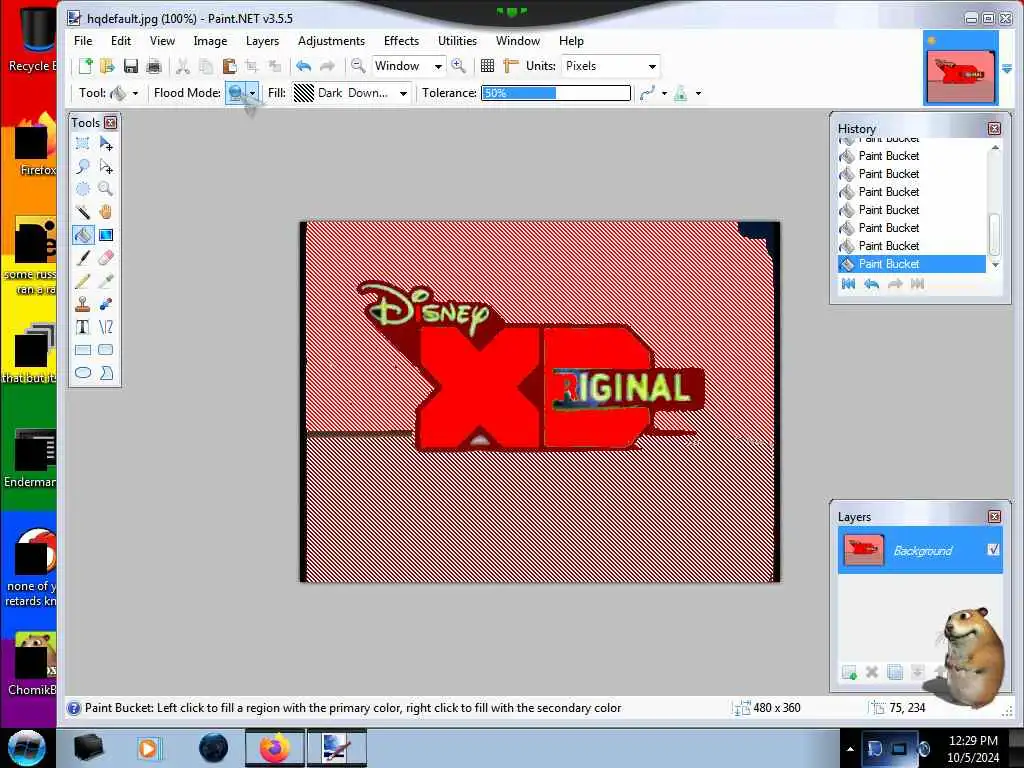This screenshot has height=768, width=1024.
Task: Click the Undo arrow in the toolbar
Action: [304, 65]
